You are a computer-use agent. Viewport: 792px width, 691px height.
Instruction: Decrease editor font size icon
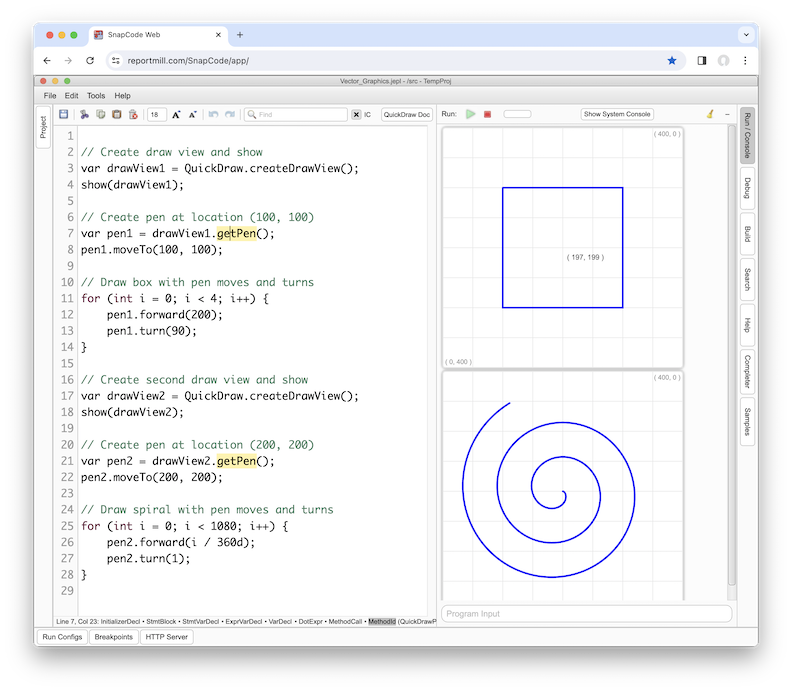192,115
